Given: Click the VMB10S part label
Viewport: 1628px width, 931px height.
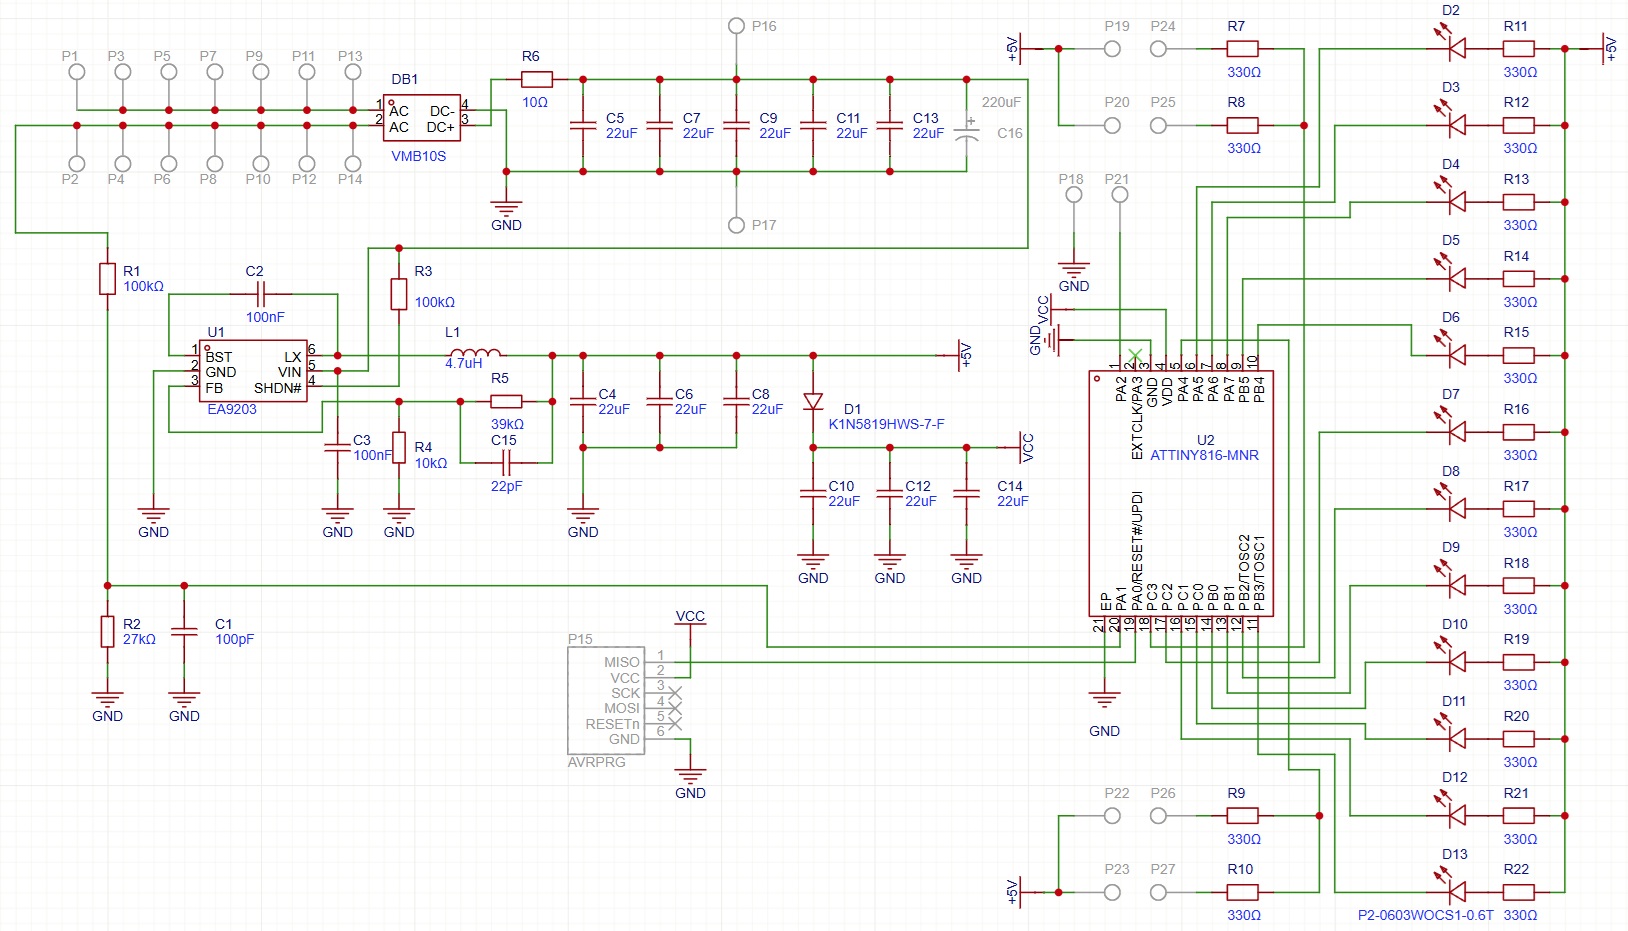Looking at the screenshot, I should [x=418, y=156].
